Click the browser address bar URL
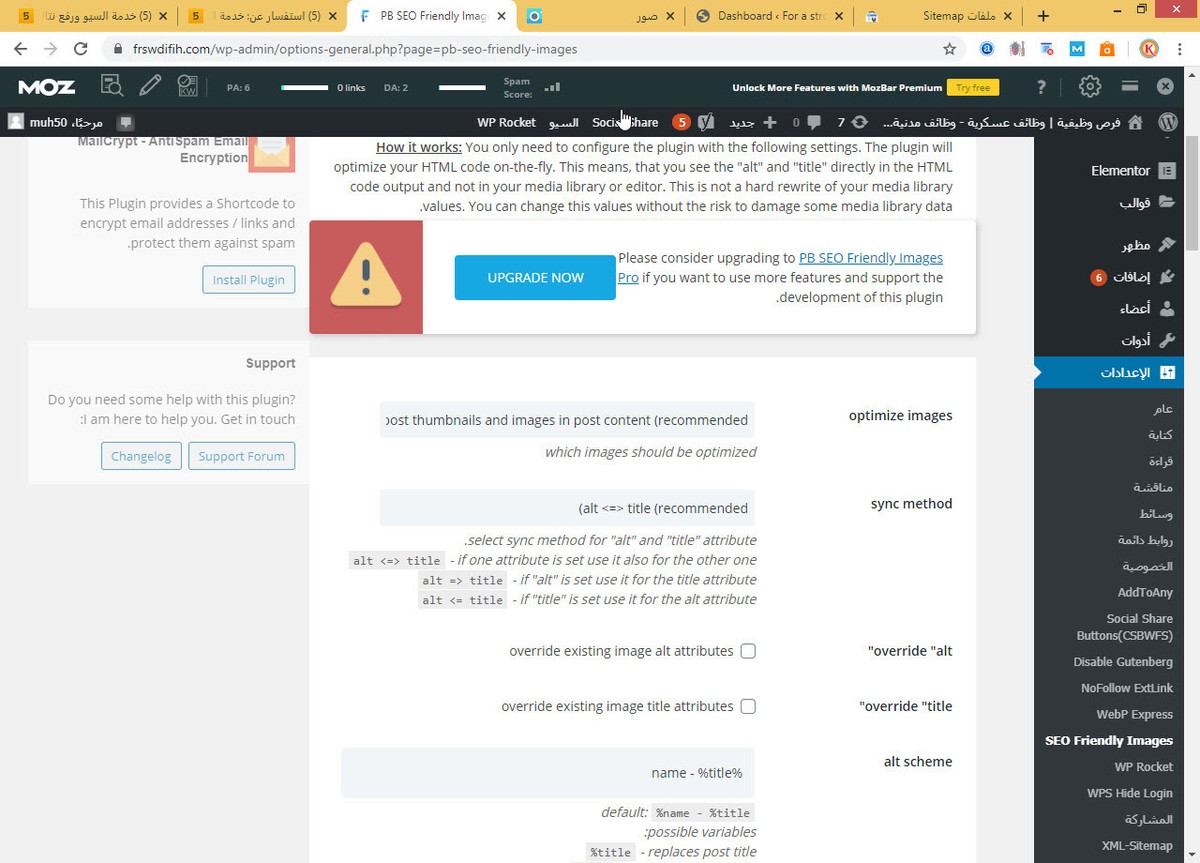 pyautogui.click(x=355, y=48)
